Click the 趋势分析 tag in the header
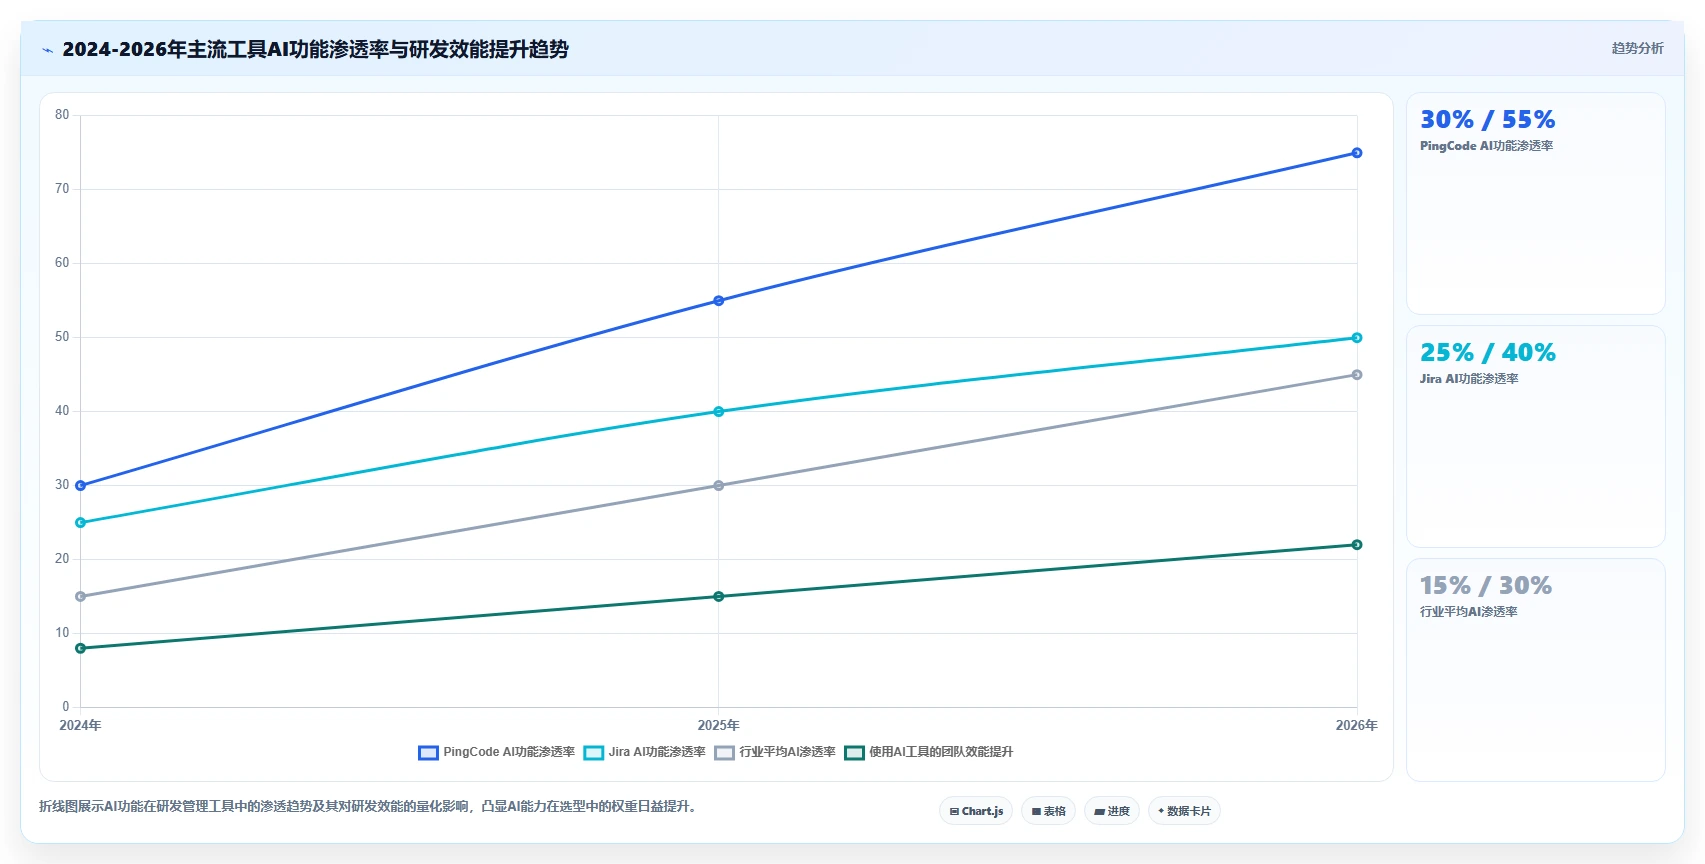The width and height of the screenshot is (1705, 864). tap(1637, 48)
